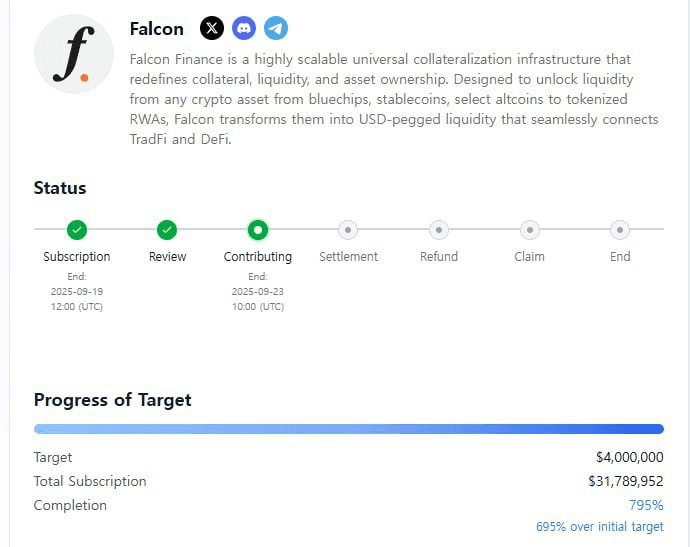
Task: Click the Review step green checkmark
Action: pyautogui.click(x=167, y=230)
